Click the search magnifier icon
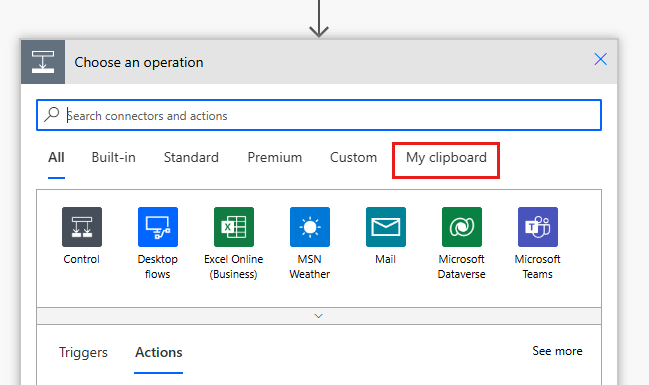649x385 pixels. click(x=52, y=115)
